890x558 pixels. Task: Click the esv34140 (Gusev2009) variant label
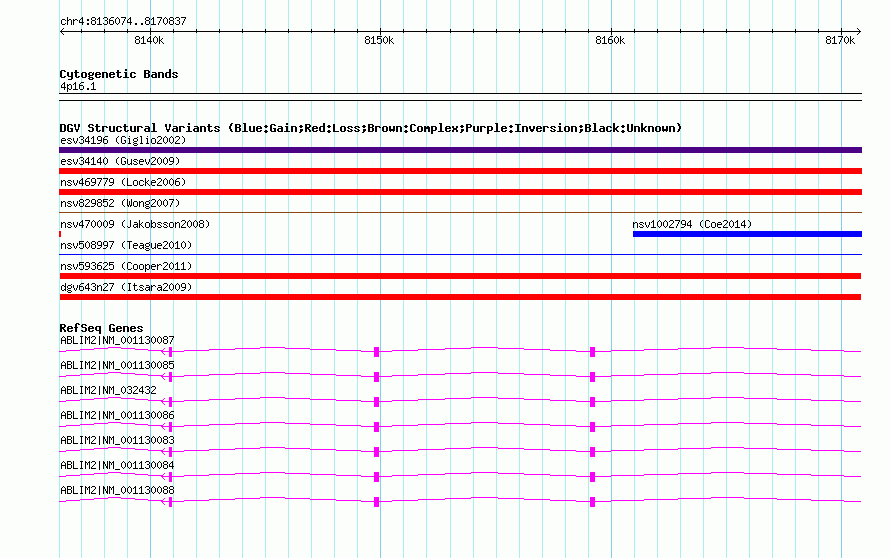click(120, 161)
